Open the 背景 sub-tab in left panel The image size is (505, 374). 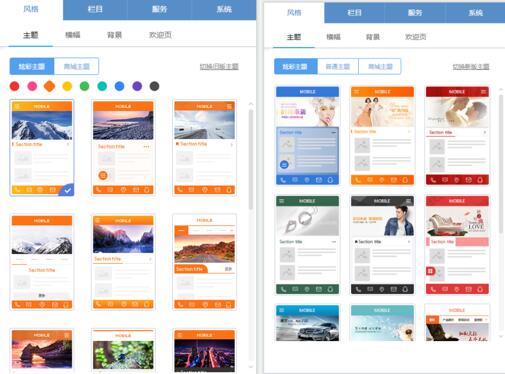point(114,35)
